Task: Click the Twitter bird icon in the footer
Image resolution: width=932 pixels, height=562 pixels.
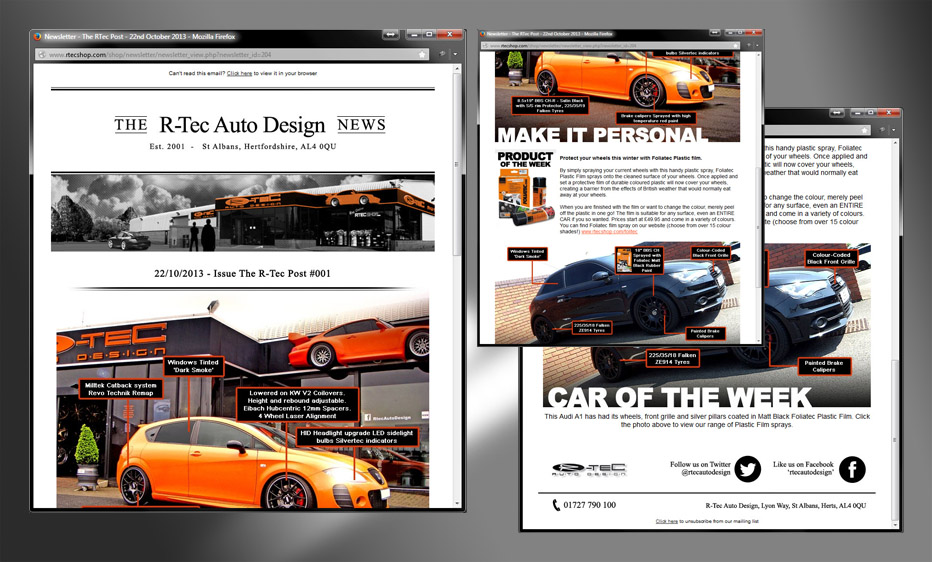Action: coord(747,469)
